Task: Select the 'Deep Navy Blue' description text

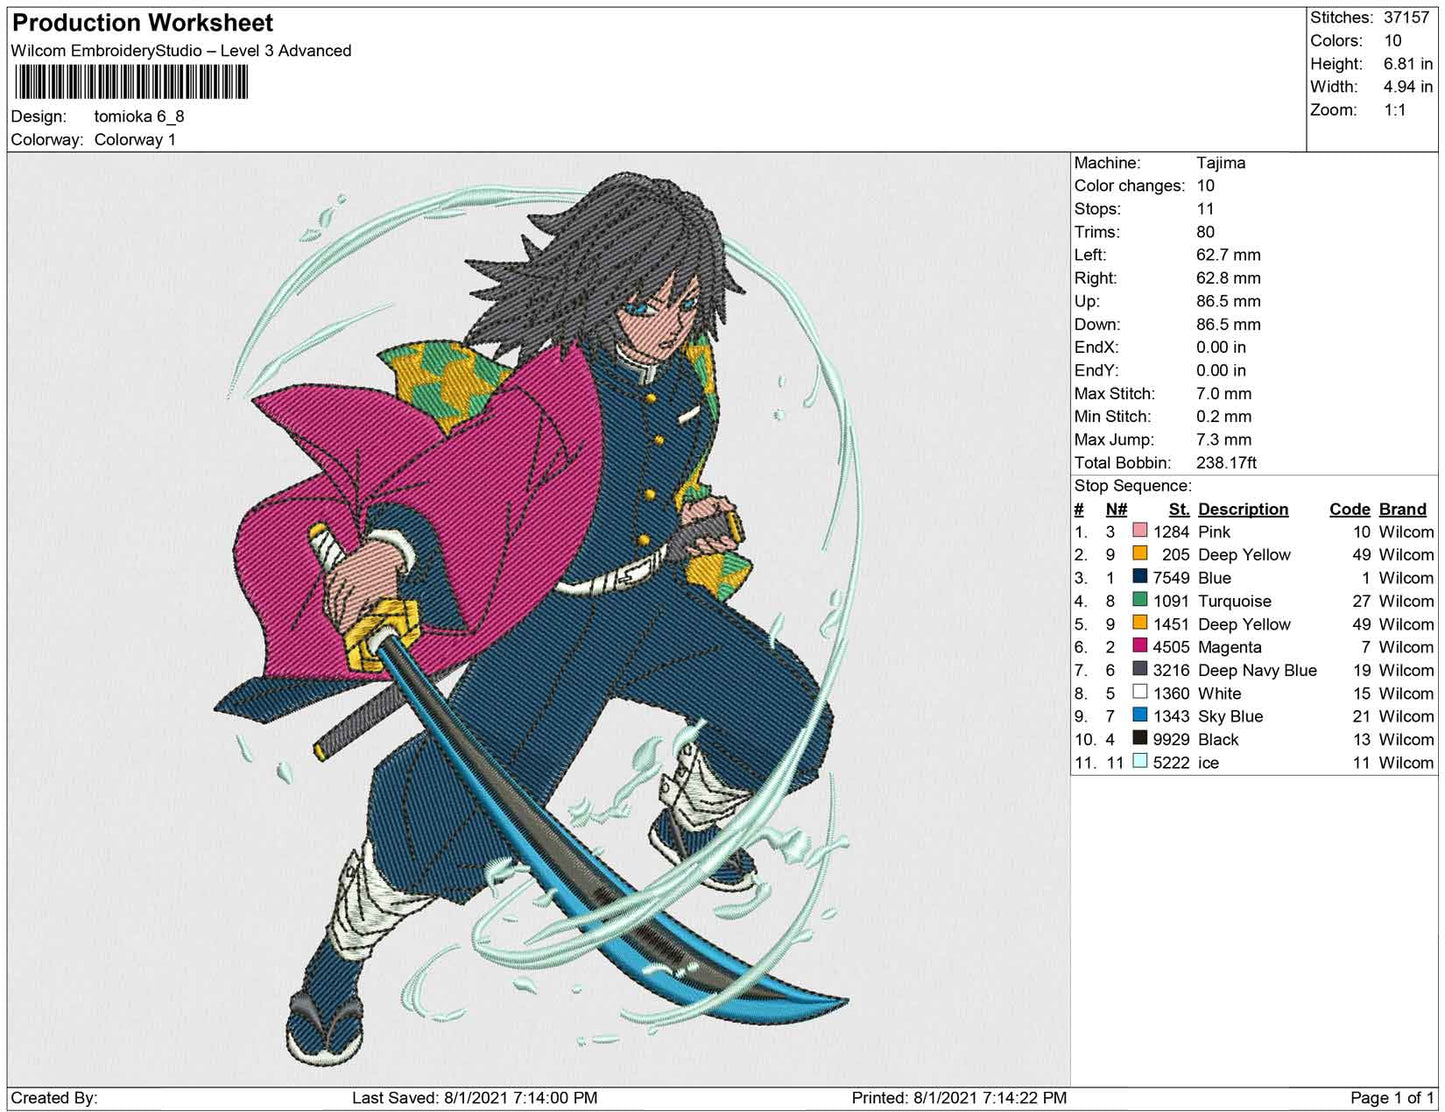Action: pos(1257,670)
